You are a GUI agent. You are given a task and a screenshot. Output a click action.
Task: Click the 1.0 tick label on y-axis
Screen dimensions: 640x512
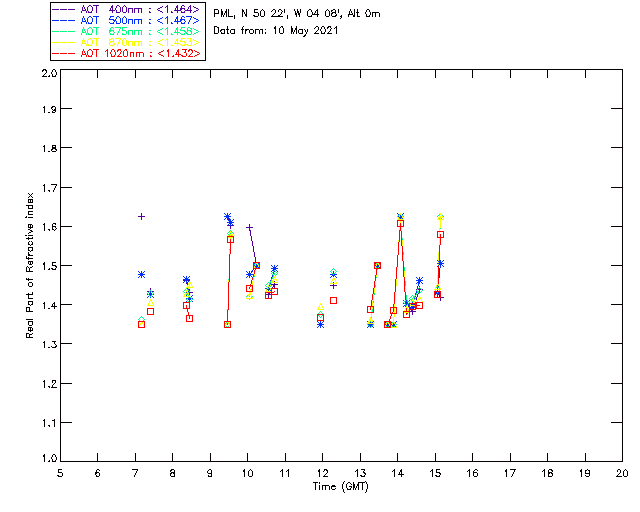(x=48, y=461)
